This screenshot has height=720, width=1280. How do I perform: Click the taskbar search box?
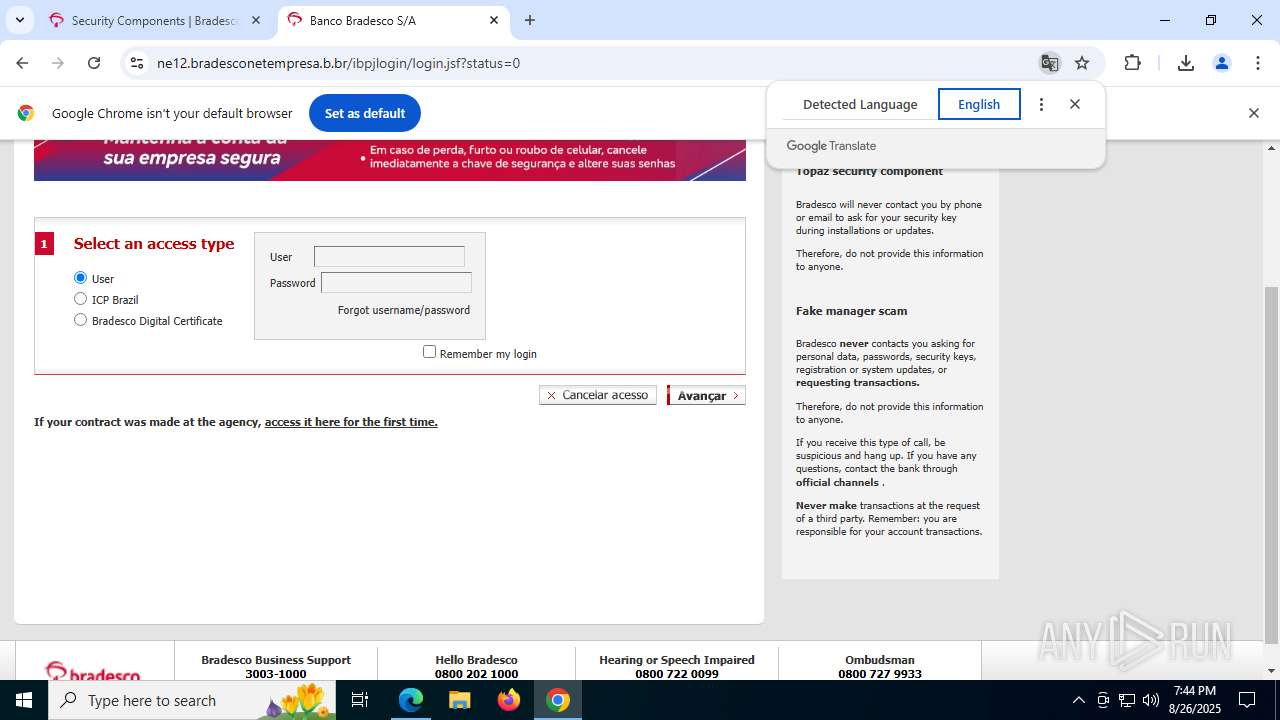[x=193, y=700]
